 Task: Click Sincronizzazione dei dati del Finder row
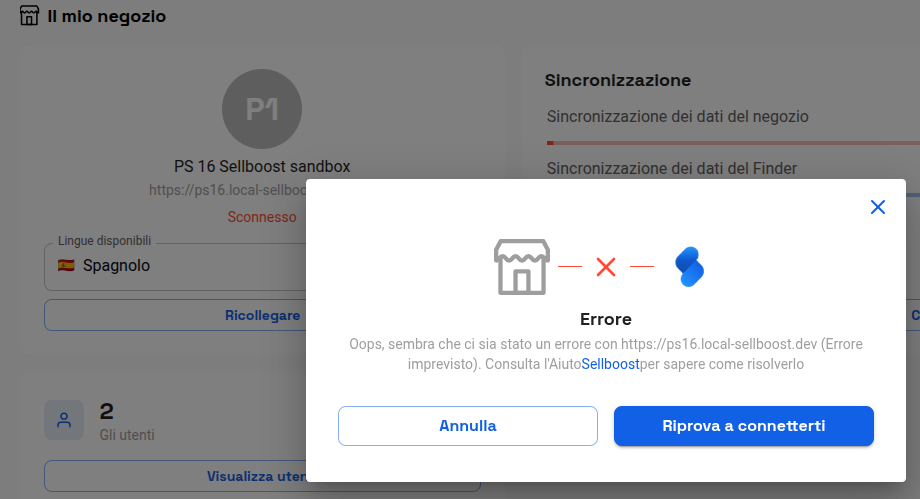point(672,168)
